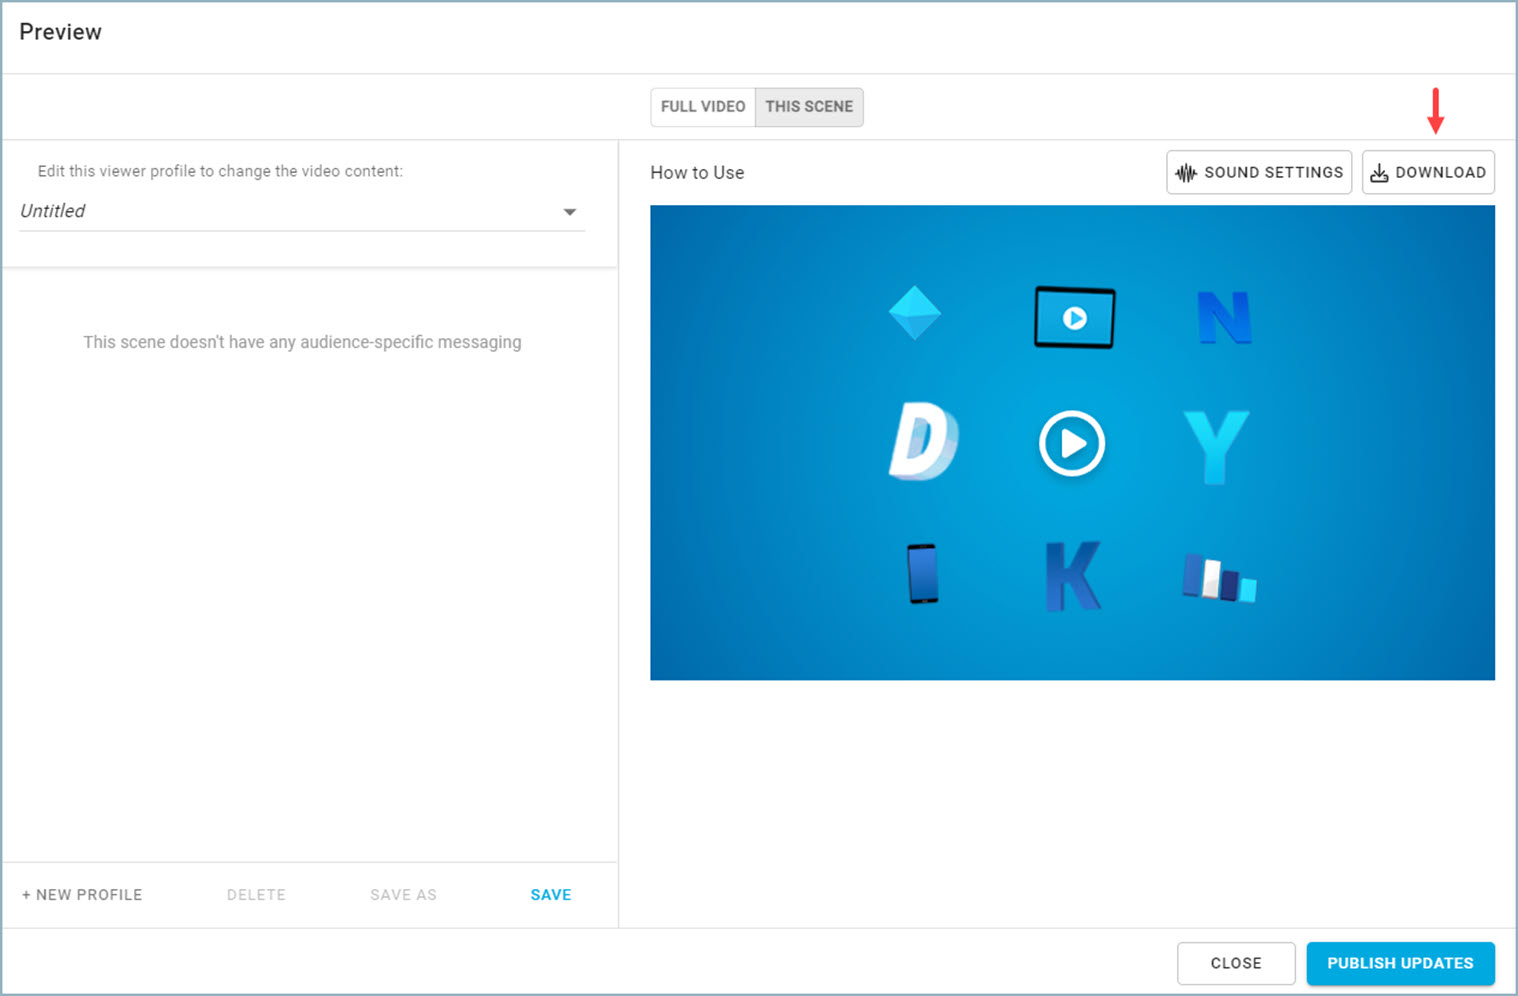The image size is (1518, 996).
Task: Click Save As for the profile
Action: point(403,895)
